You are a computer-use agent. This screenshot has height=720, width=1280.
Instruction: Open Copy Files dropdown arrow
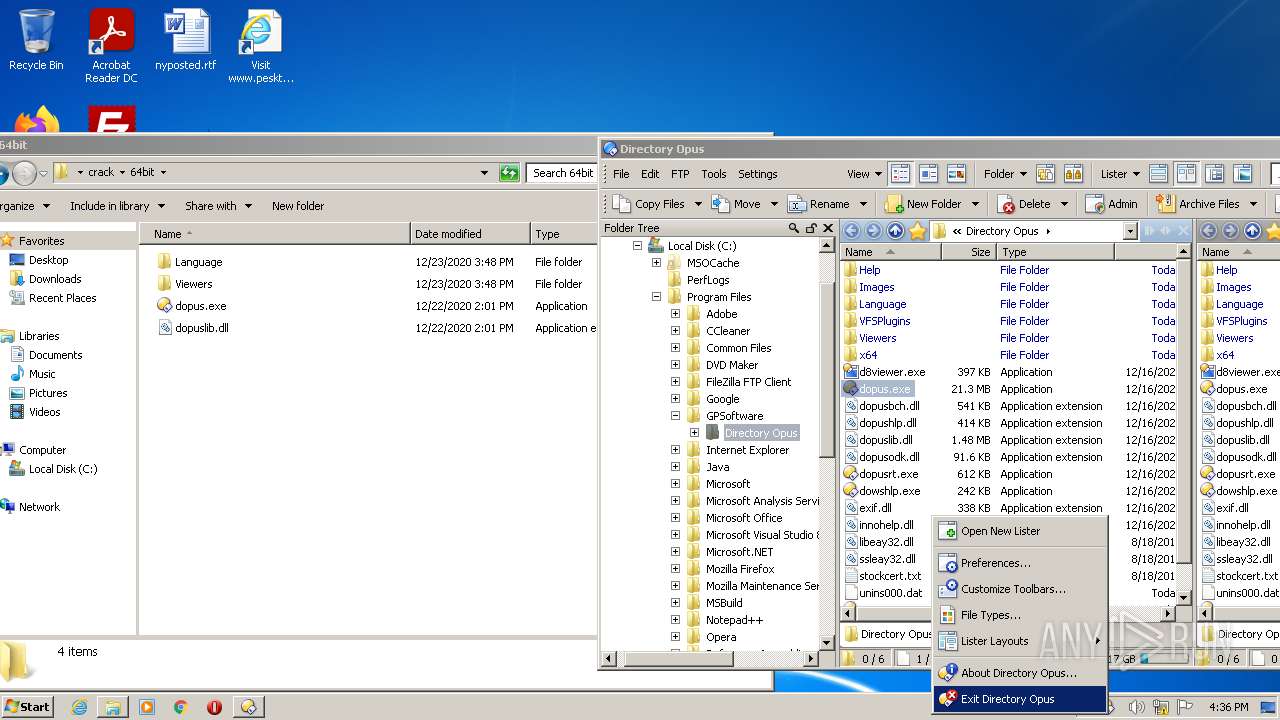click(x=697, y=204)
